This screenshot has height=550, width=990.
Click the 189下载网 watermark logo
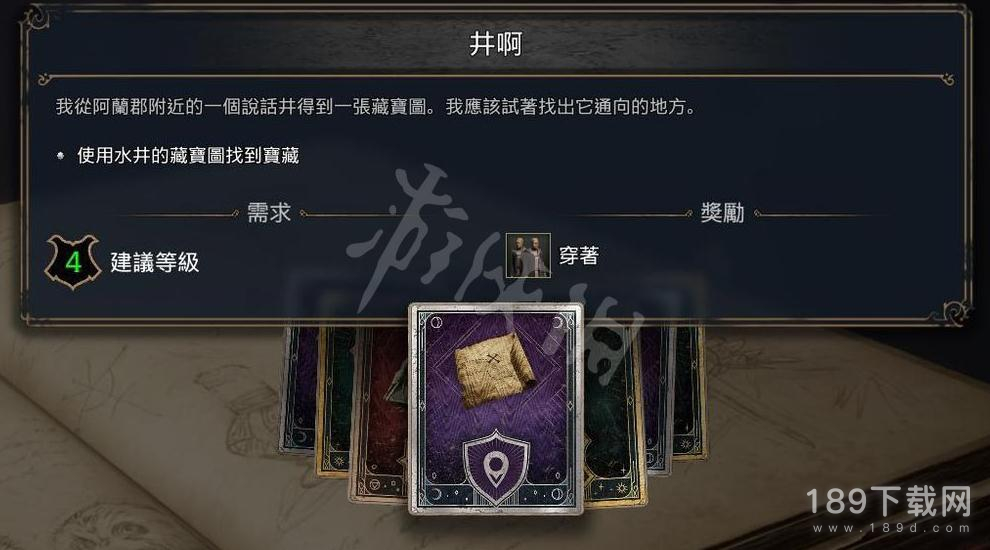point(888,501)
